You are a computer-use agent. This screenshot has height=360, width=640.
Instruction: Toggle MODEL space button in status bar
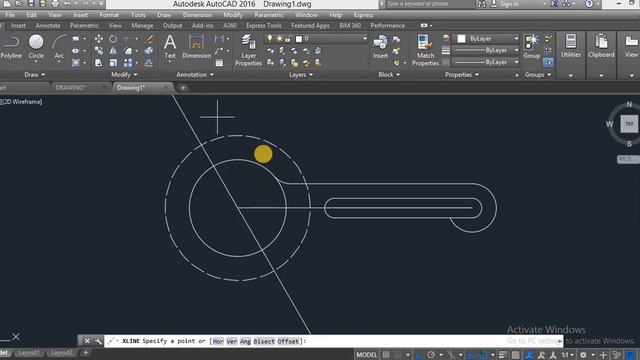point(367,355)
